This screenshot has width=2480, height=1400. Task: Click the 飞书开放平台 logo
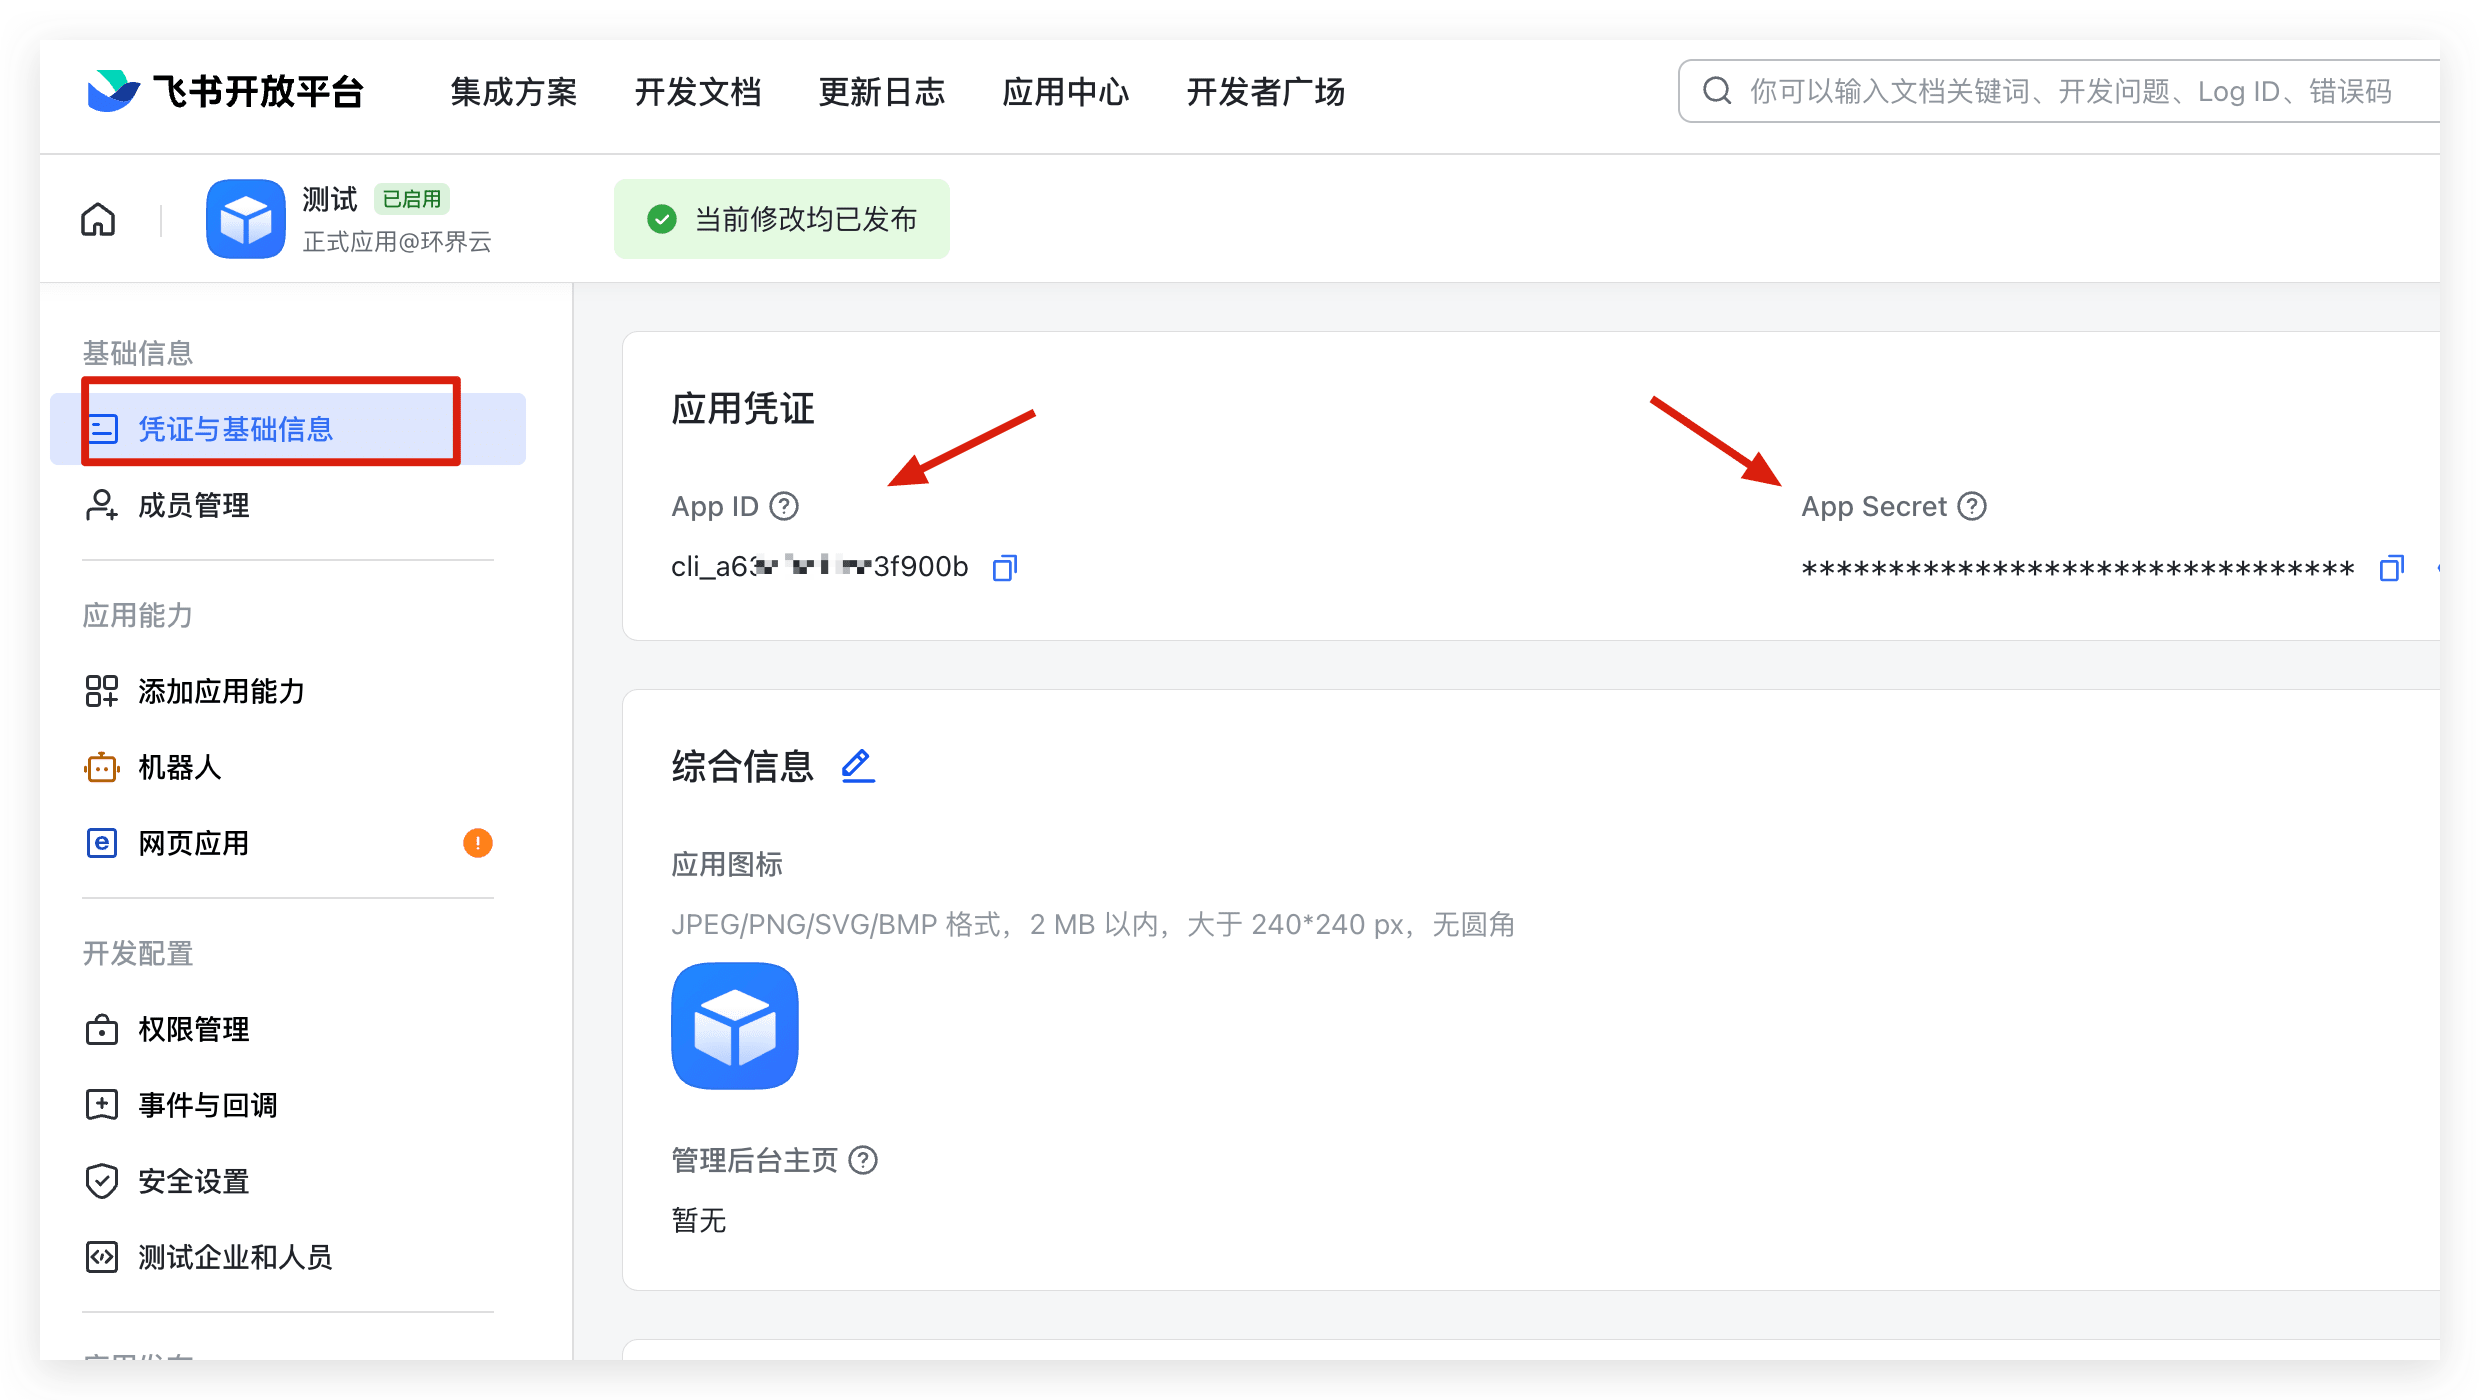[225, 91]
